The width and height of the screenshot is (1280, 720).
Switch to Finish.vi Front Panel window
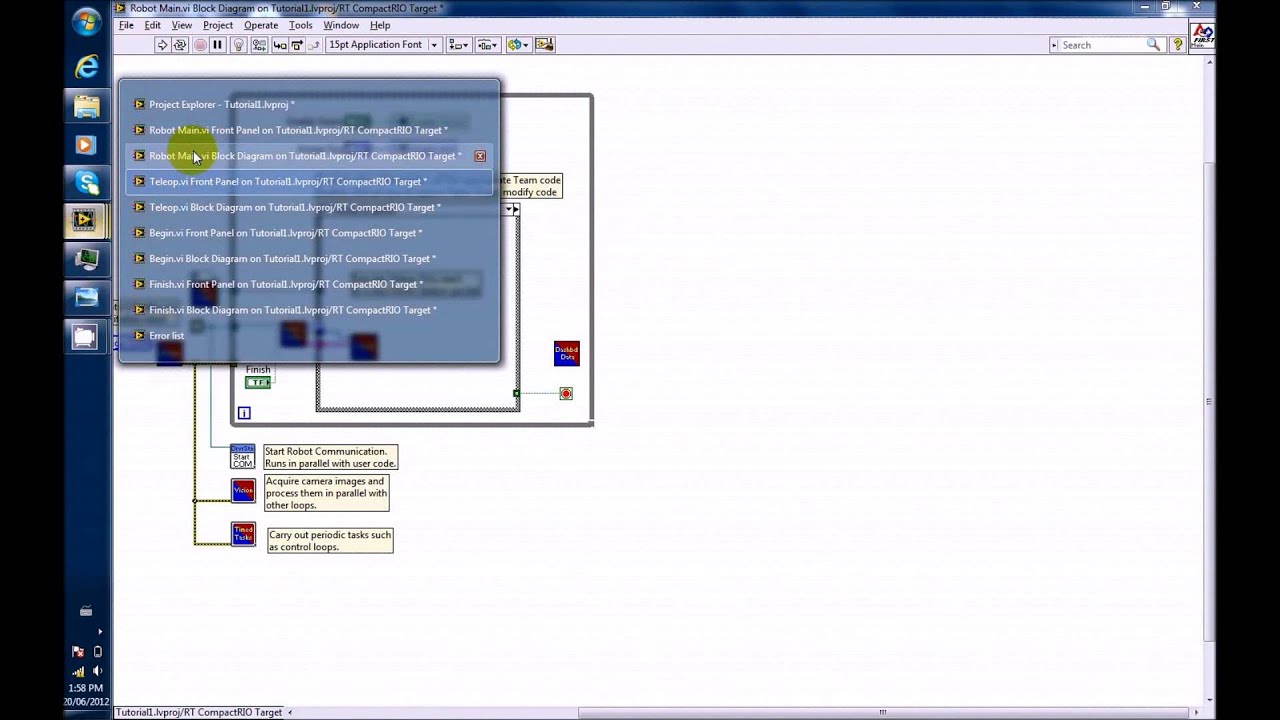coord(309,284)
